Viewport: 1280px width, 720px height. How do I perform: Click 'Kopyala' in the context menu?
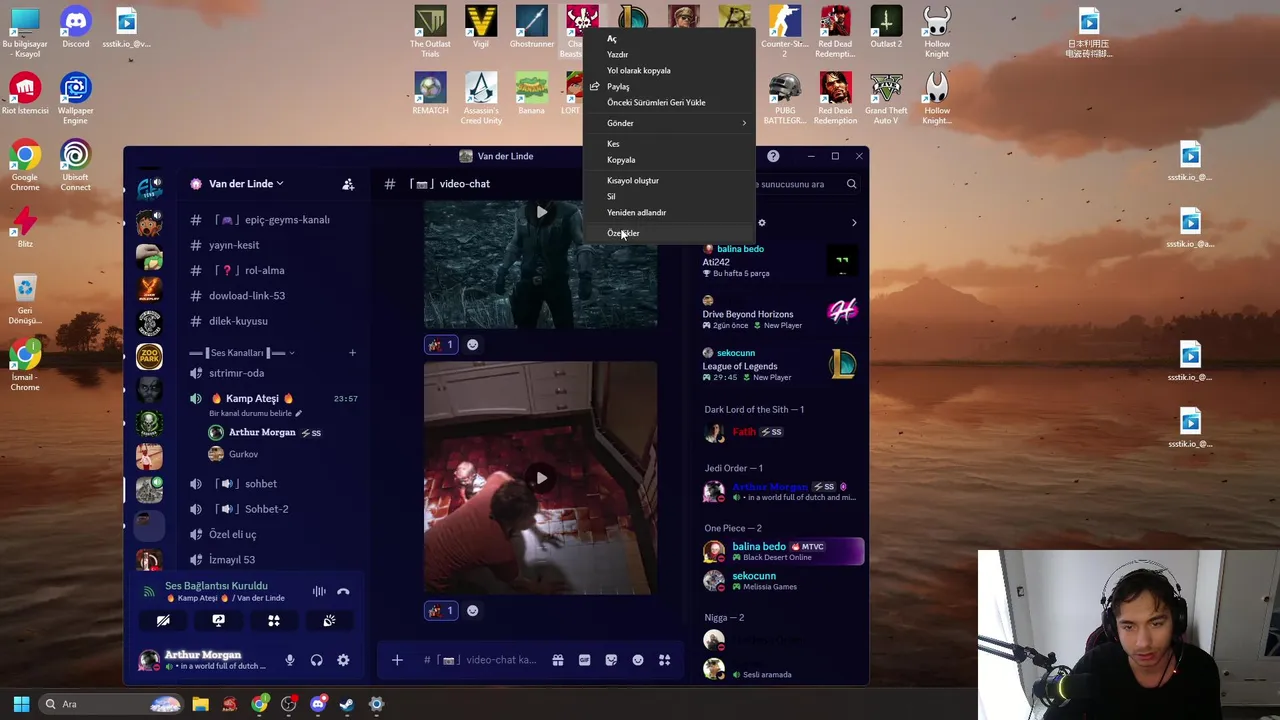tap(620, 159)
